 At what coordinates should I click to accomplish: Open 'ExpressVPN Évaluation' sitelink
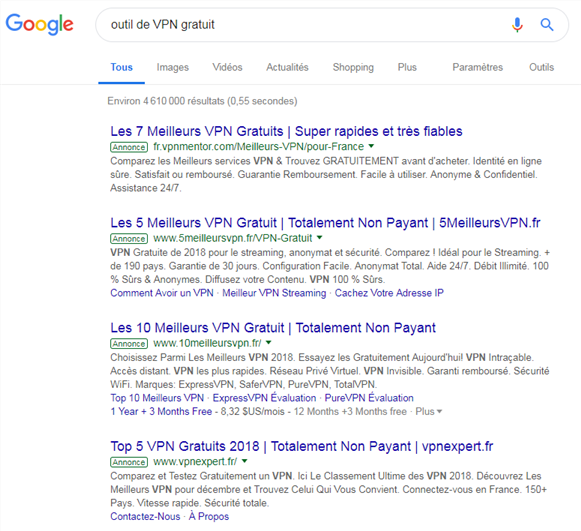pyautogui.click(x=264, y=398)
